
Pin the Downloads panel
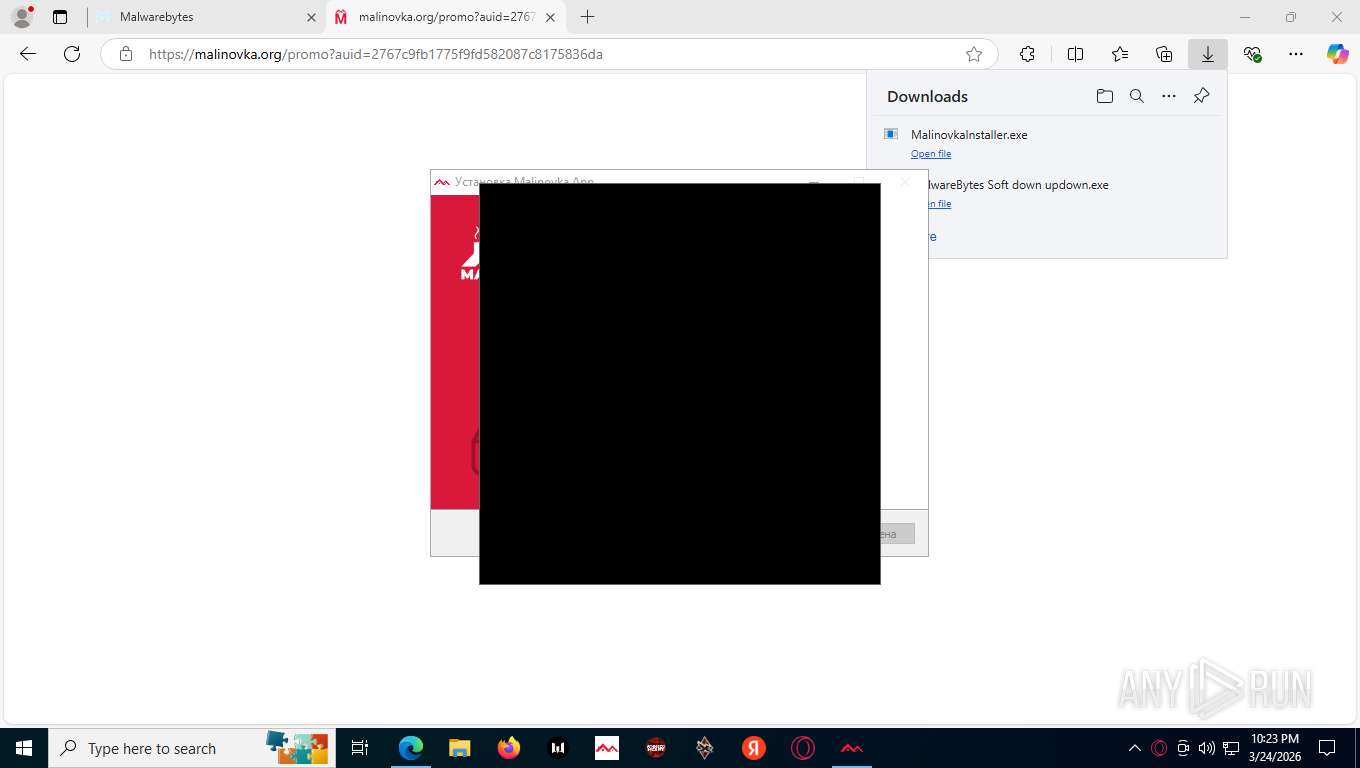click(1202, 96)
